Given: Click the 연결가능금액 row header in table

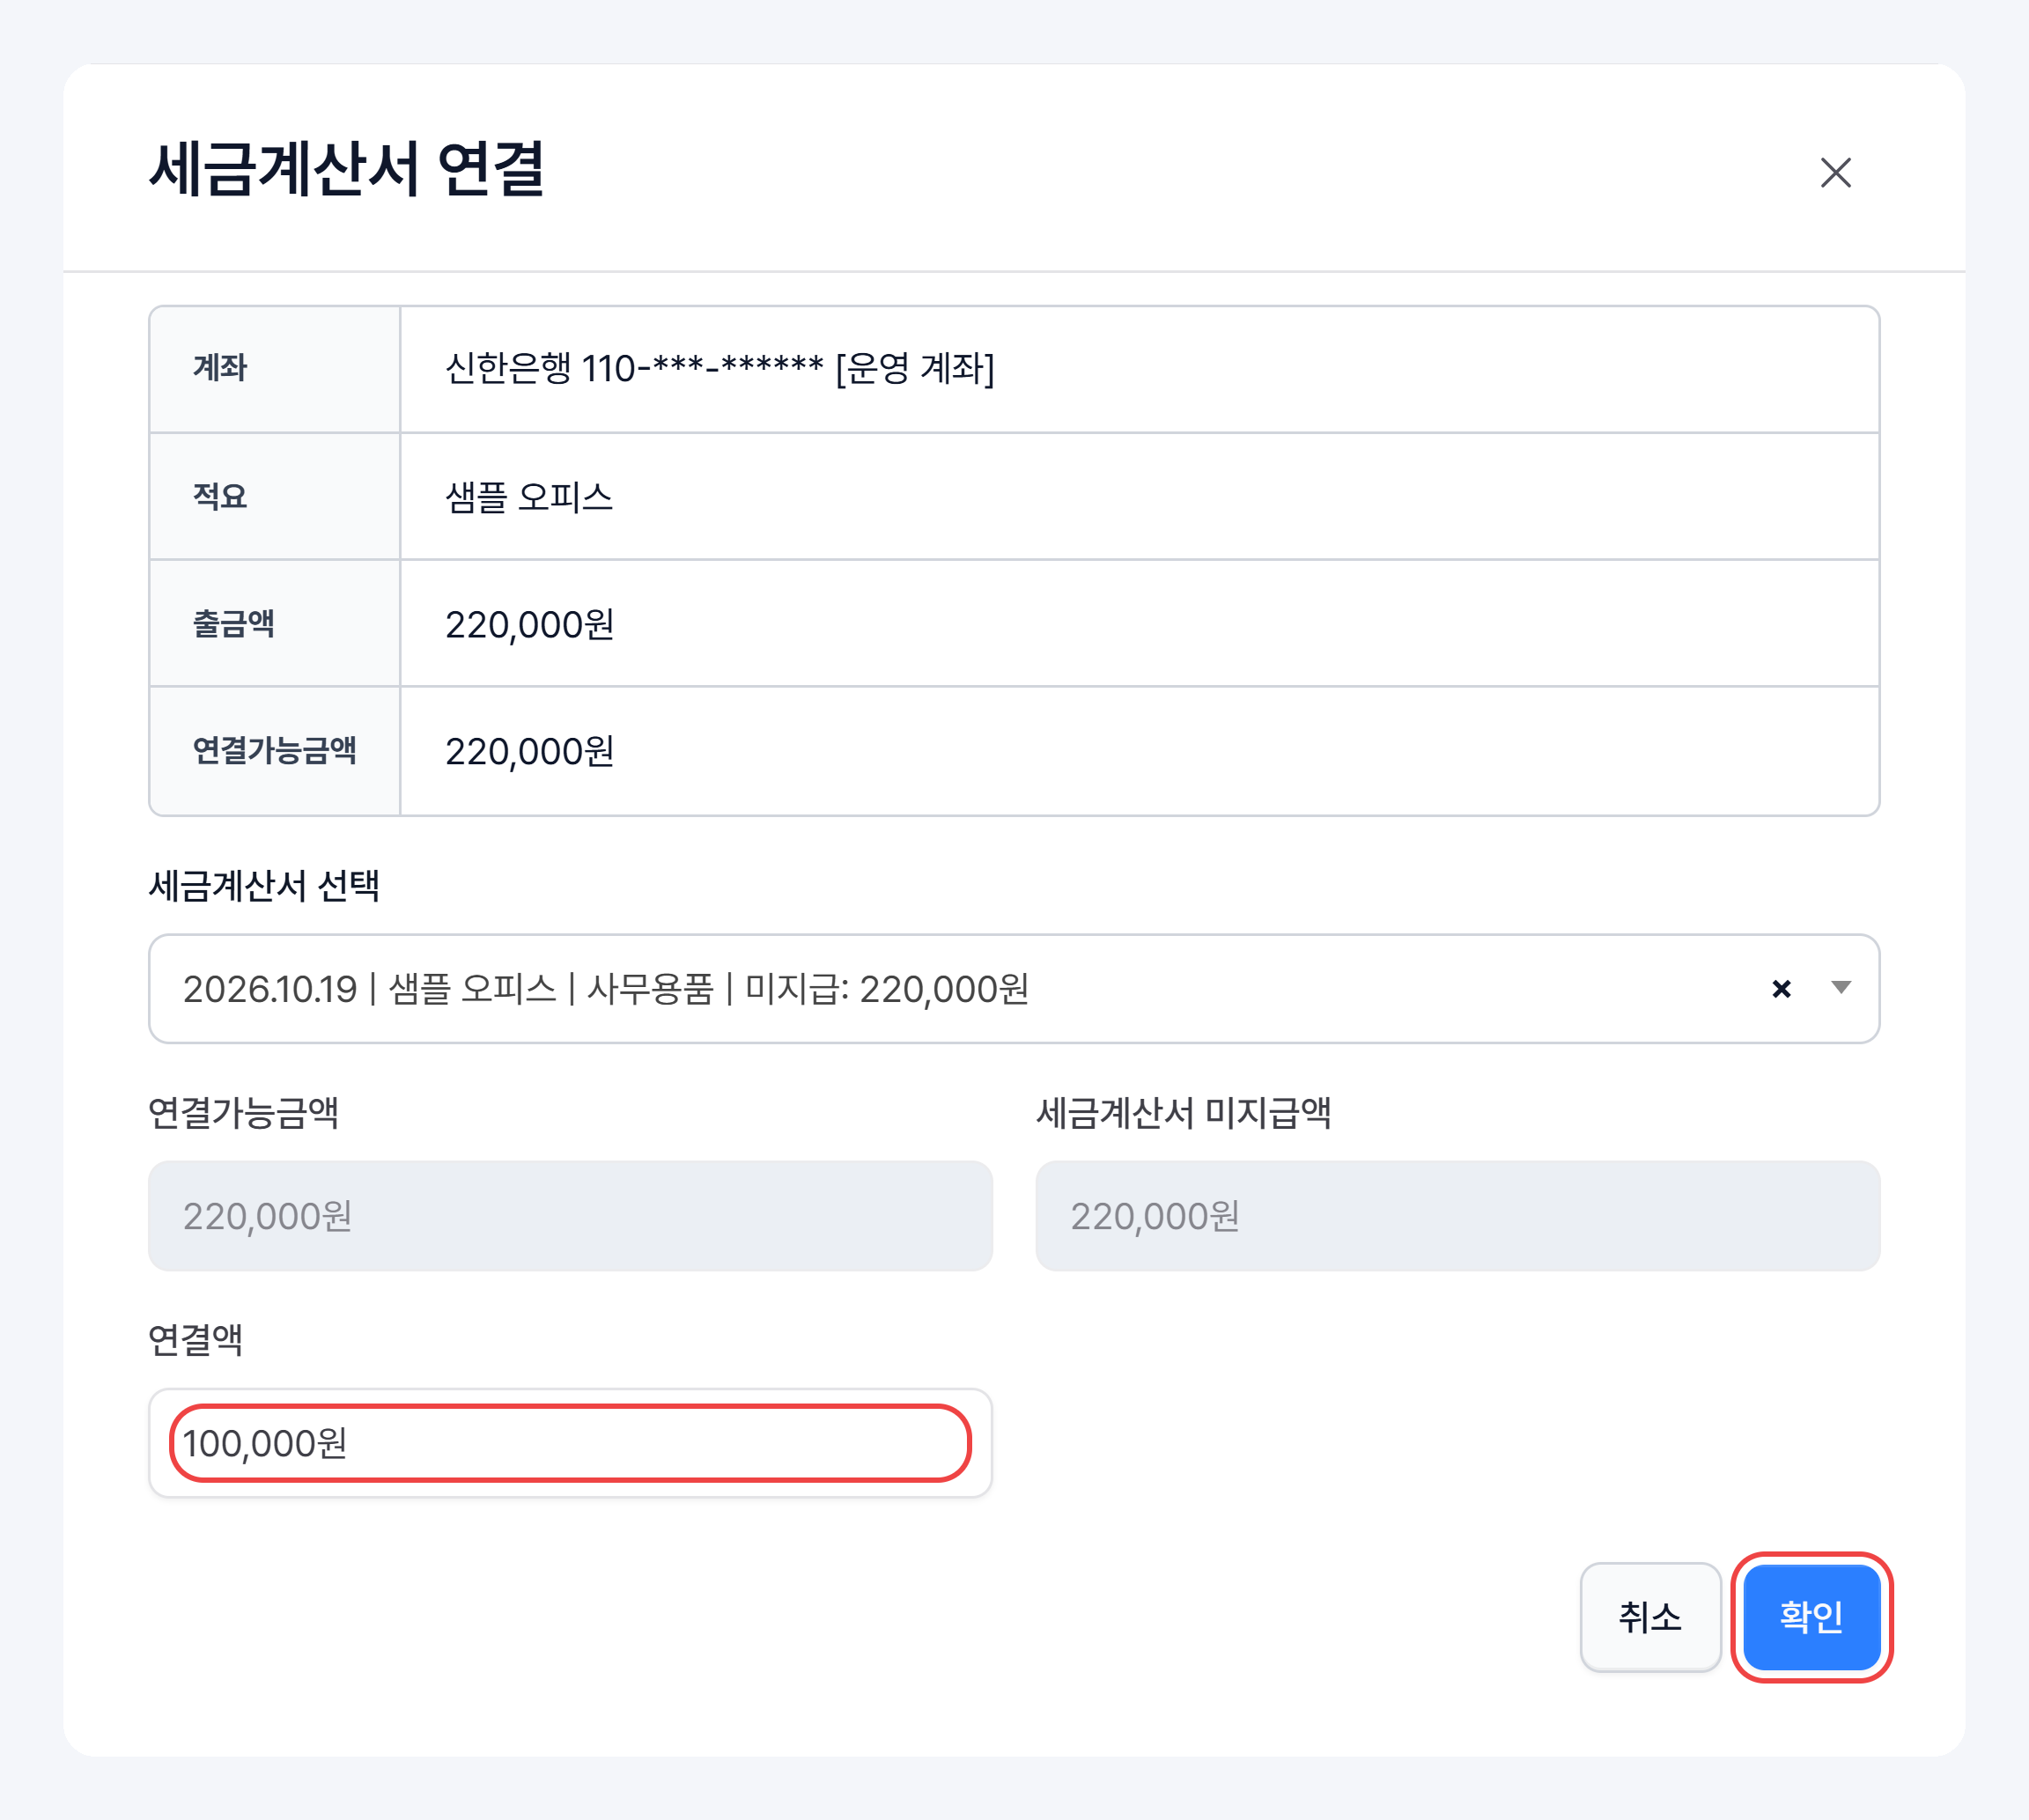Looking at the screenshot, I should click(275, 750).
